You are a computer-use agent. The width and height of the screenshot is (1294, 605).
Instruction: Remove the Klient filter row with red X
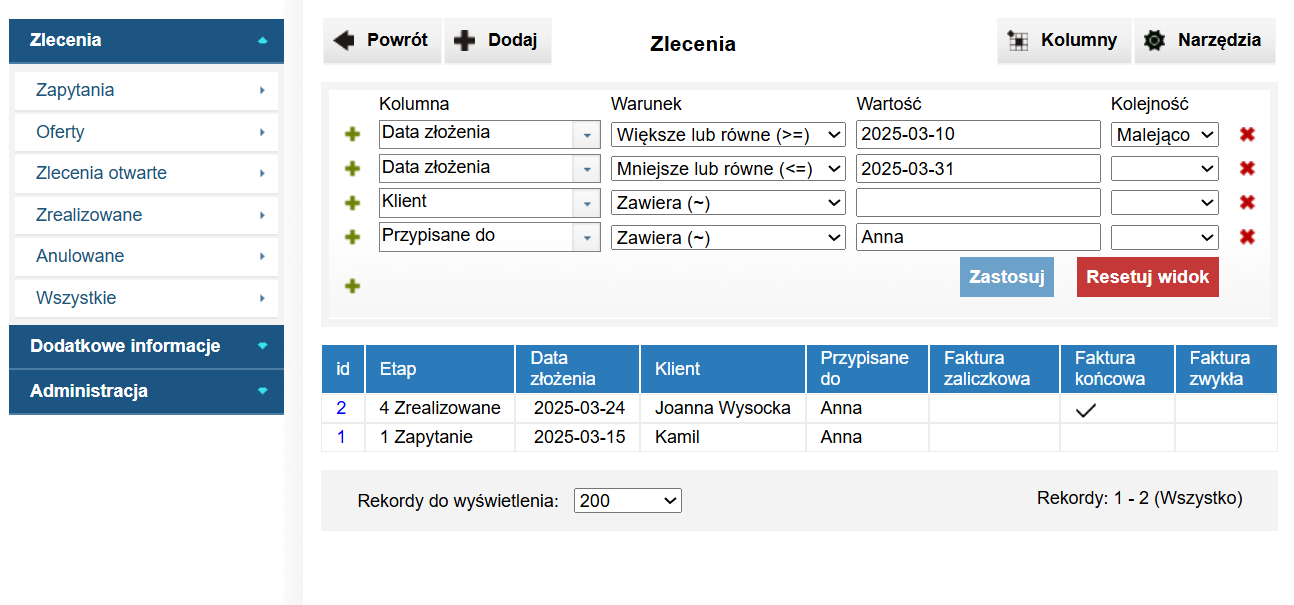(1247, 203)
